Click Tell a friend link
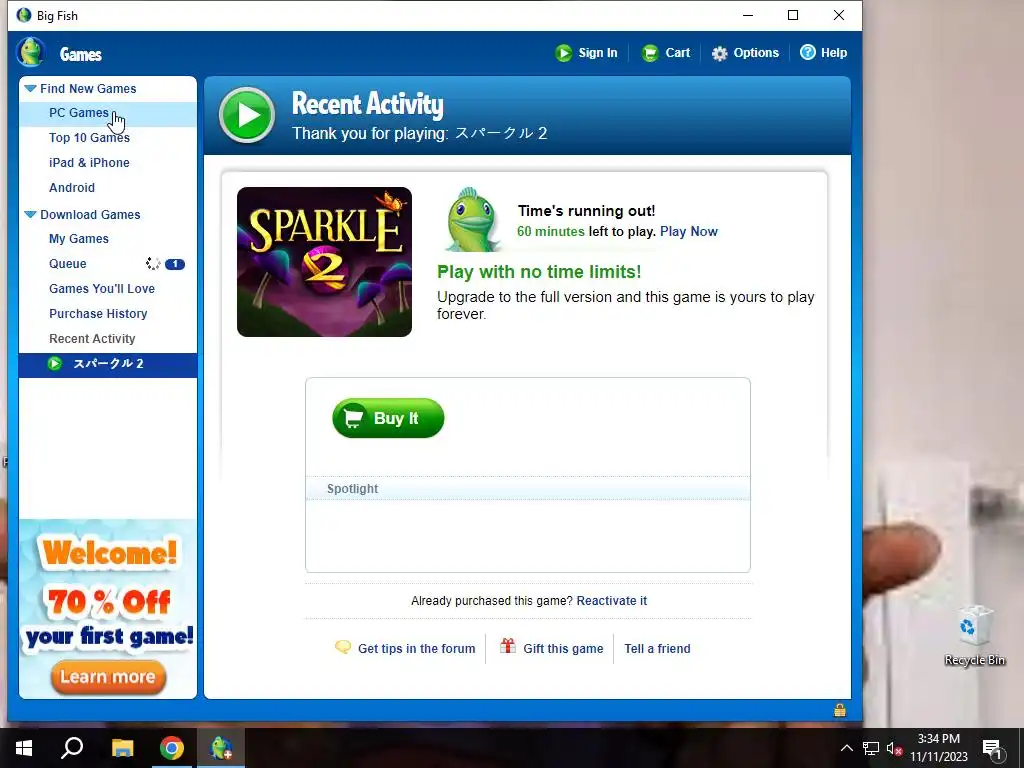The width and height of the screenshot is (1024, 768). (657, 648)
